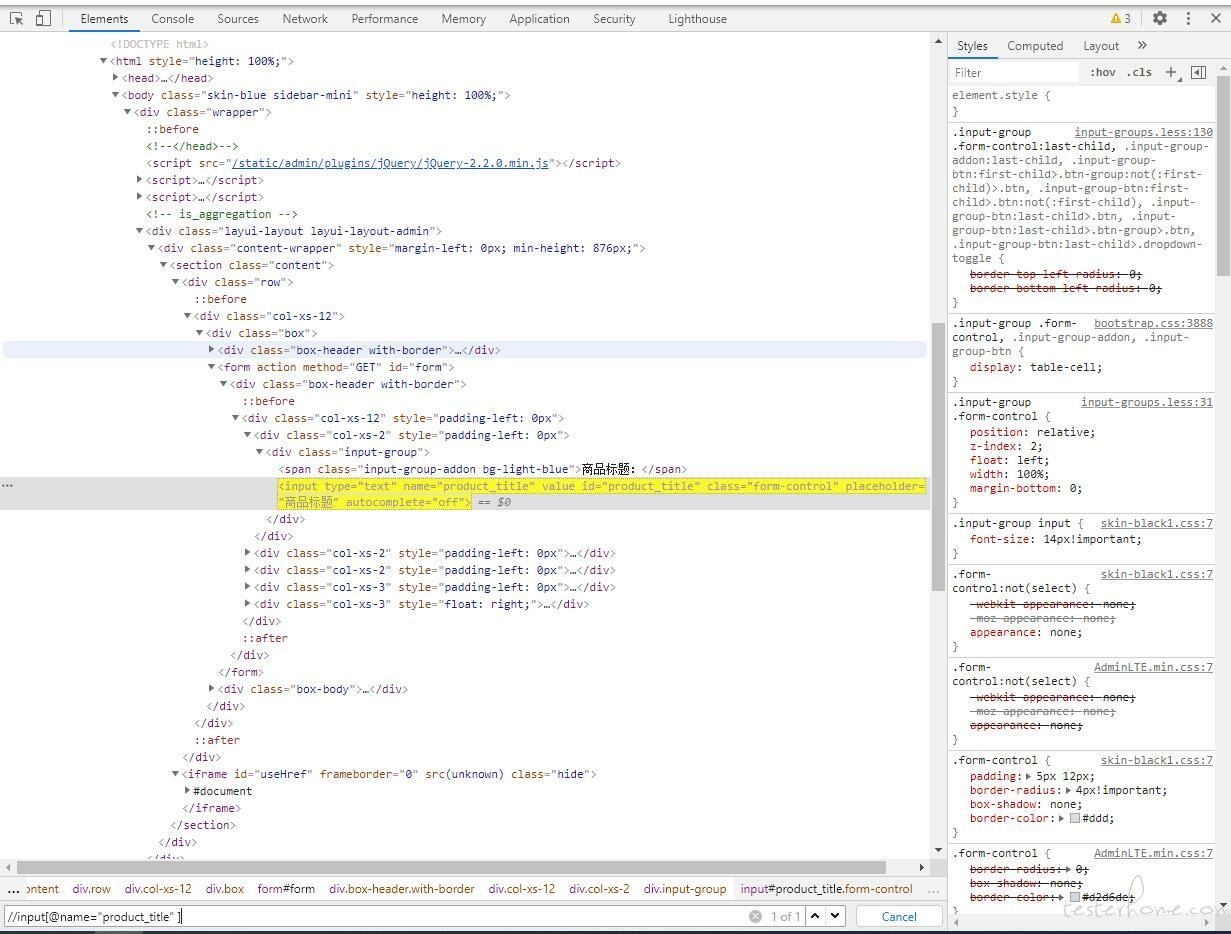Select div.row in breadcrumb bar
The height and width of the screenshot is (934, 1231).
[91, 889]
